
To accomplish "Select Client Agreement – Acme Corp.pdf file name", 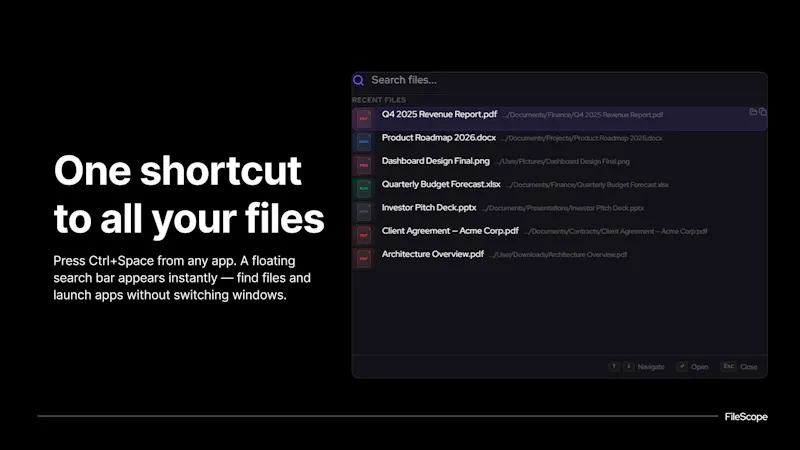I will pyautogui.click(x=450, y=231).
